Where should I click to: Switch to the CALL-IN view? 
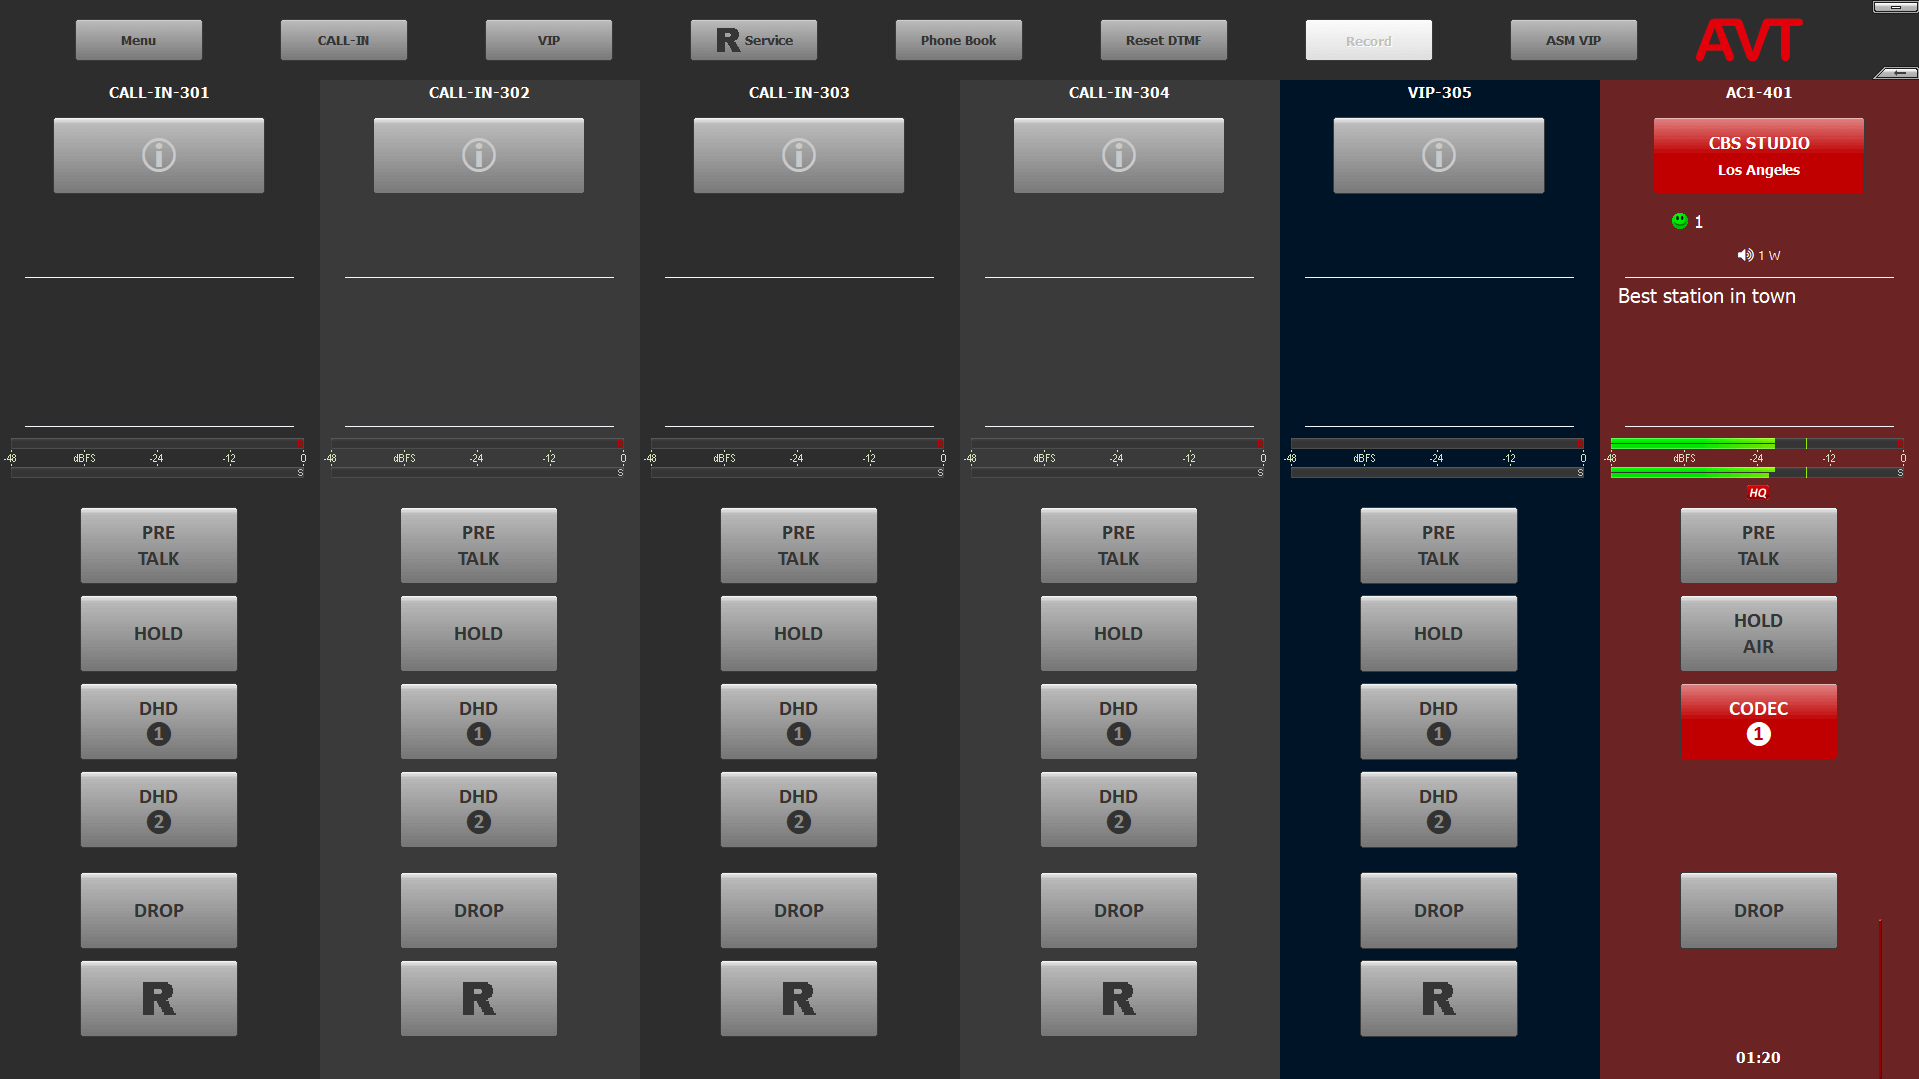coord(344,40)
